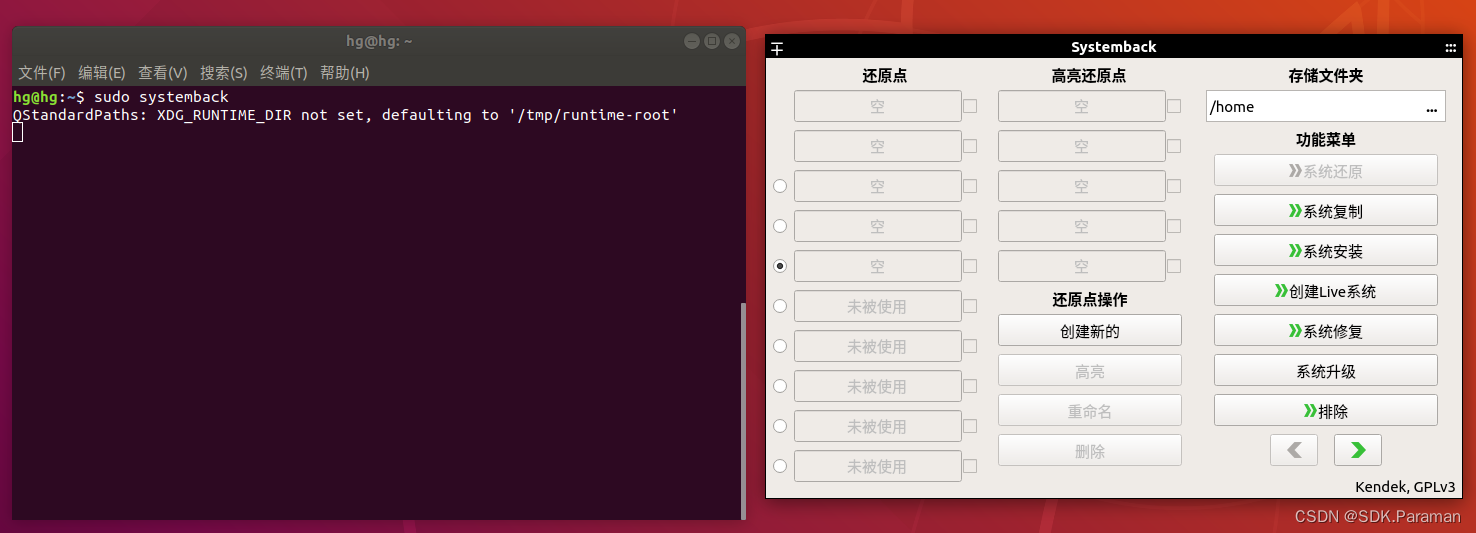Viewport: 1476px width, 533px height.
Task: Click the QStandardPaths warning line in terminal
Action: 346,115
